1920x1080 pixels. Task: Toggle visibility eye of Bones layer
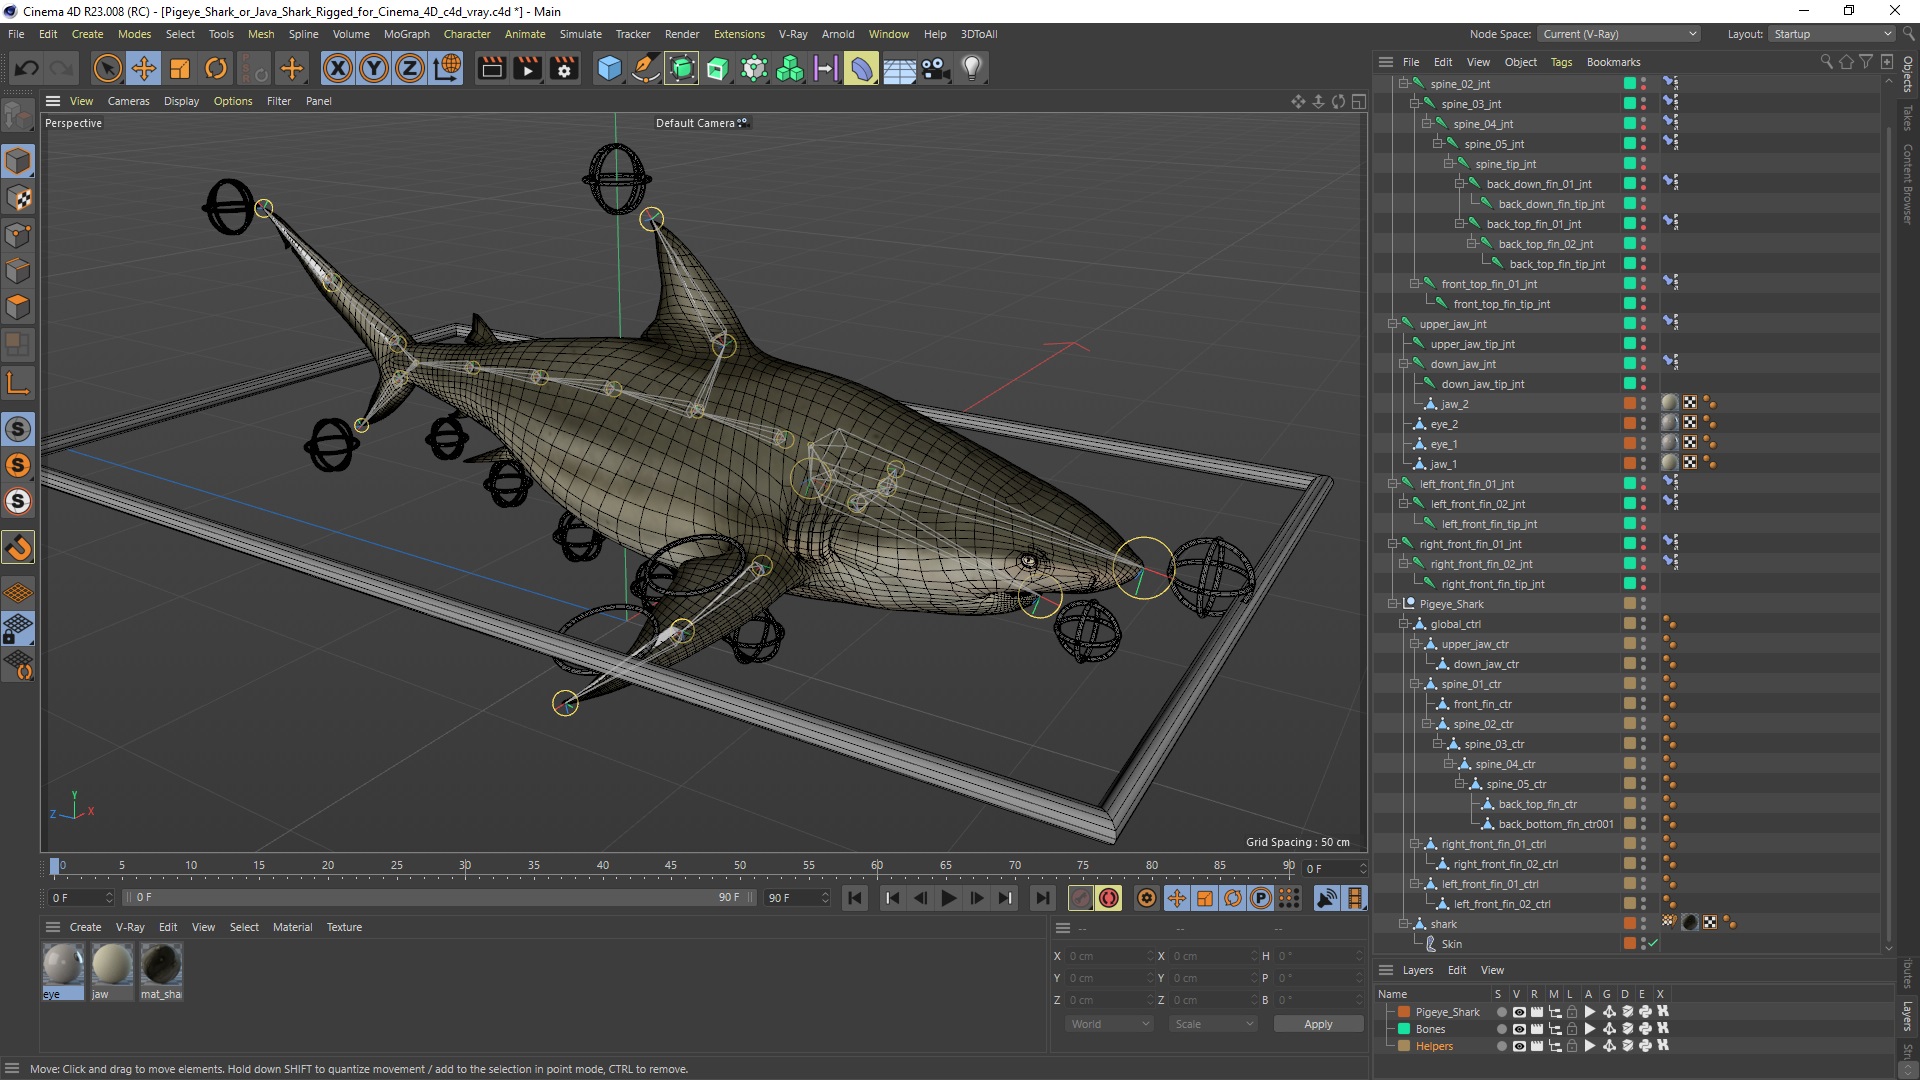click(1519, 1029)
